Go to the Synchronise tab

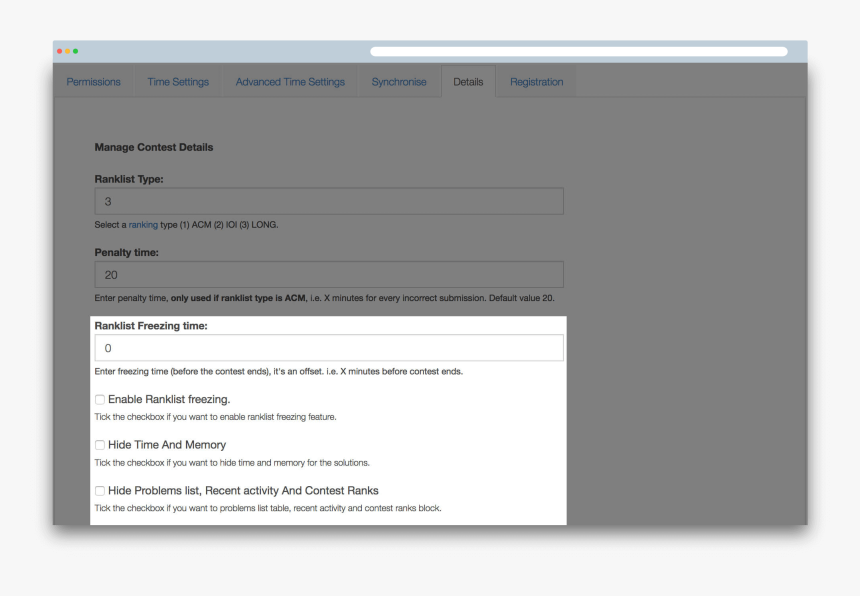pos(399,82)
